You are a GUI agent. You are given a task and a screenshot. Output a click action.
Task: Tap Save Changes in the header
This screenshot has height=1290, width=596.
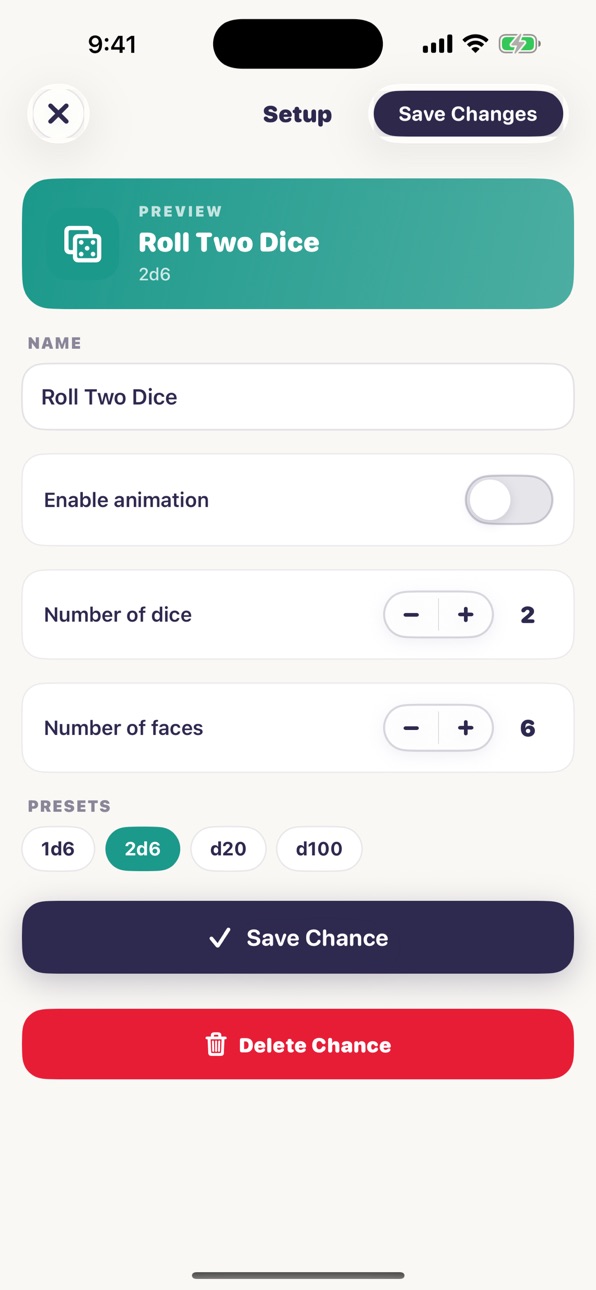tap(468, 114)
